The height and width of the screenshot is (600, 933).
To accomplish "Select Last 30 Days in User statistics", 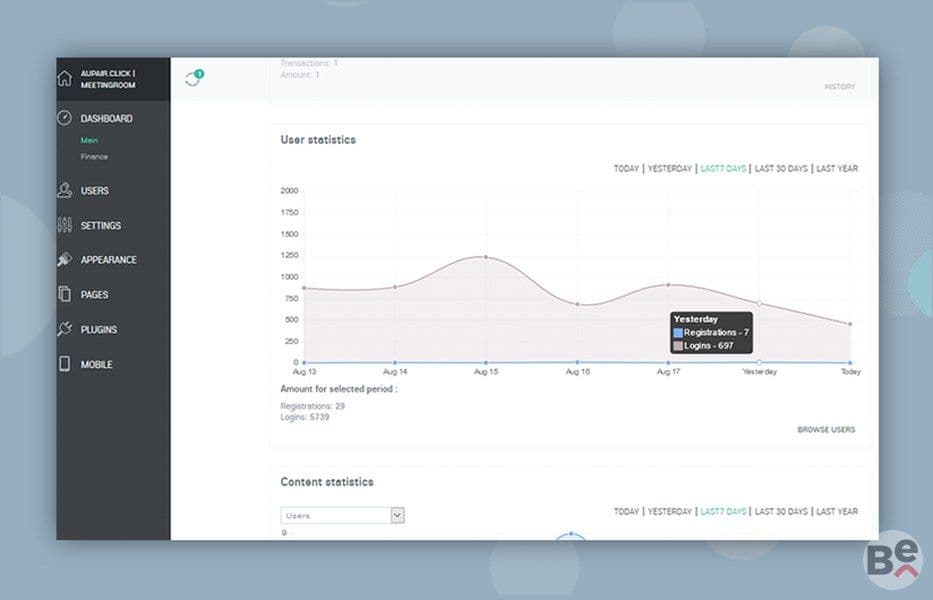I will point(781,169).
